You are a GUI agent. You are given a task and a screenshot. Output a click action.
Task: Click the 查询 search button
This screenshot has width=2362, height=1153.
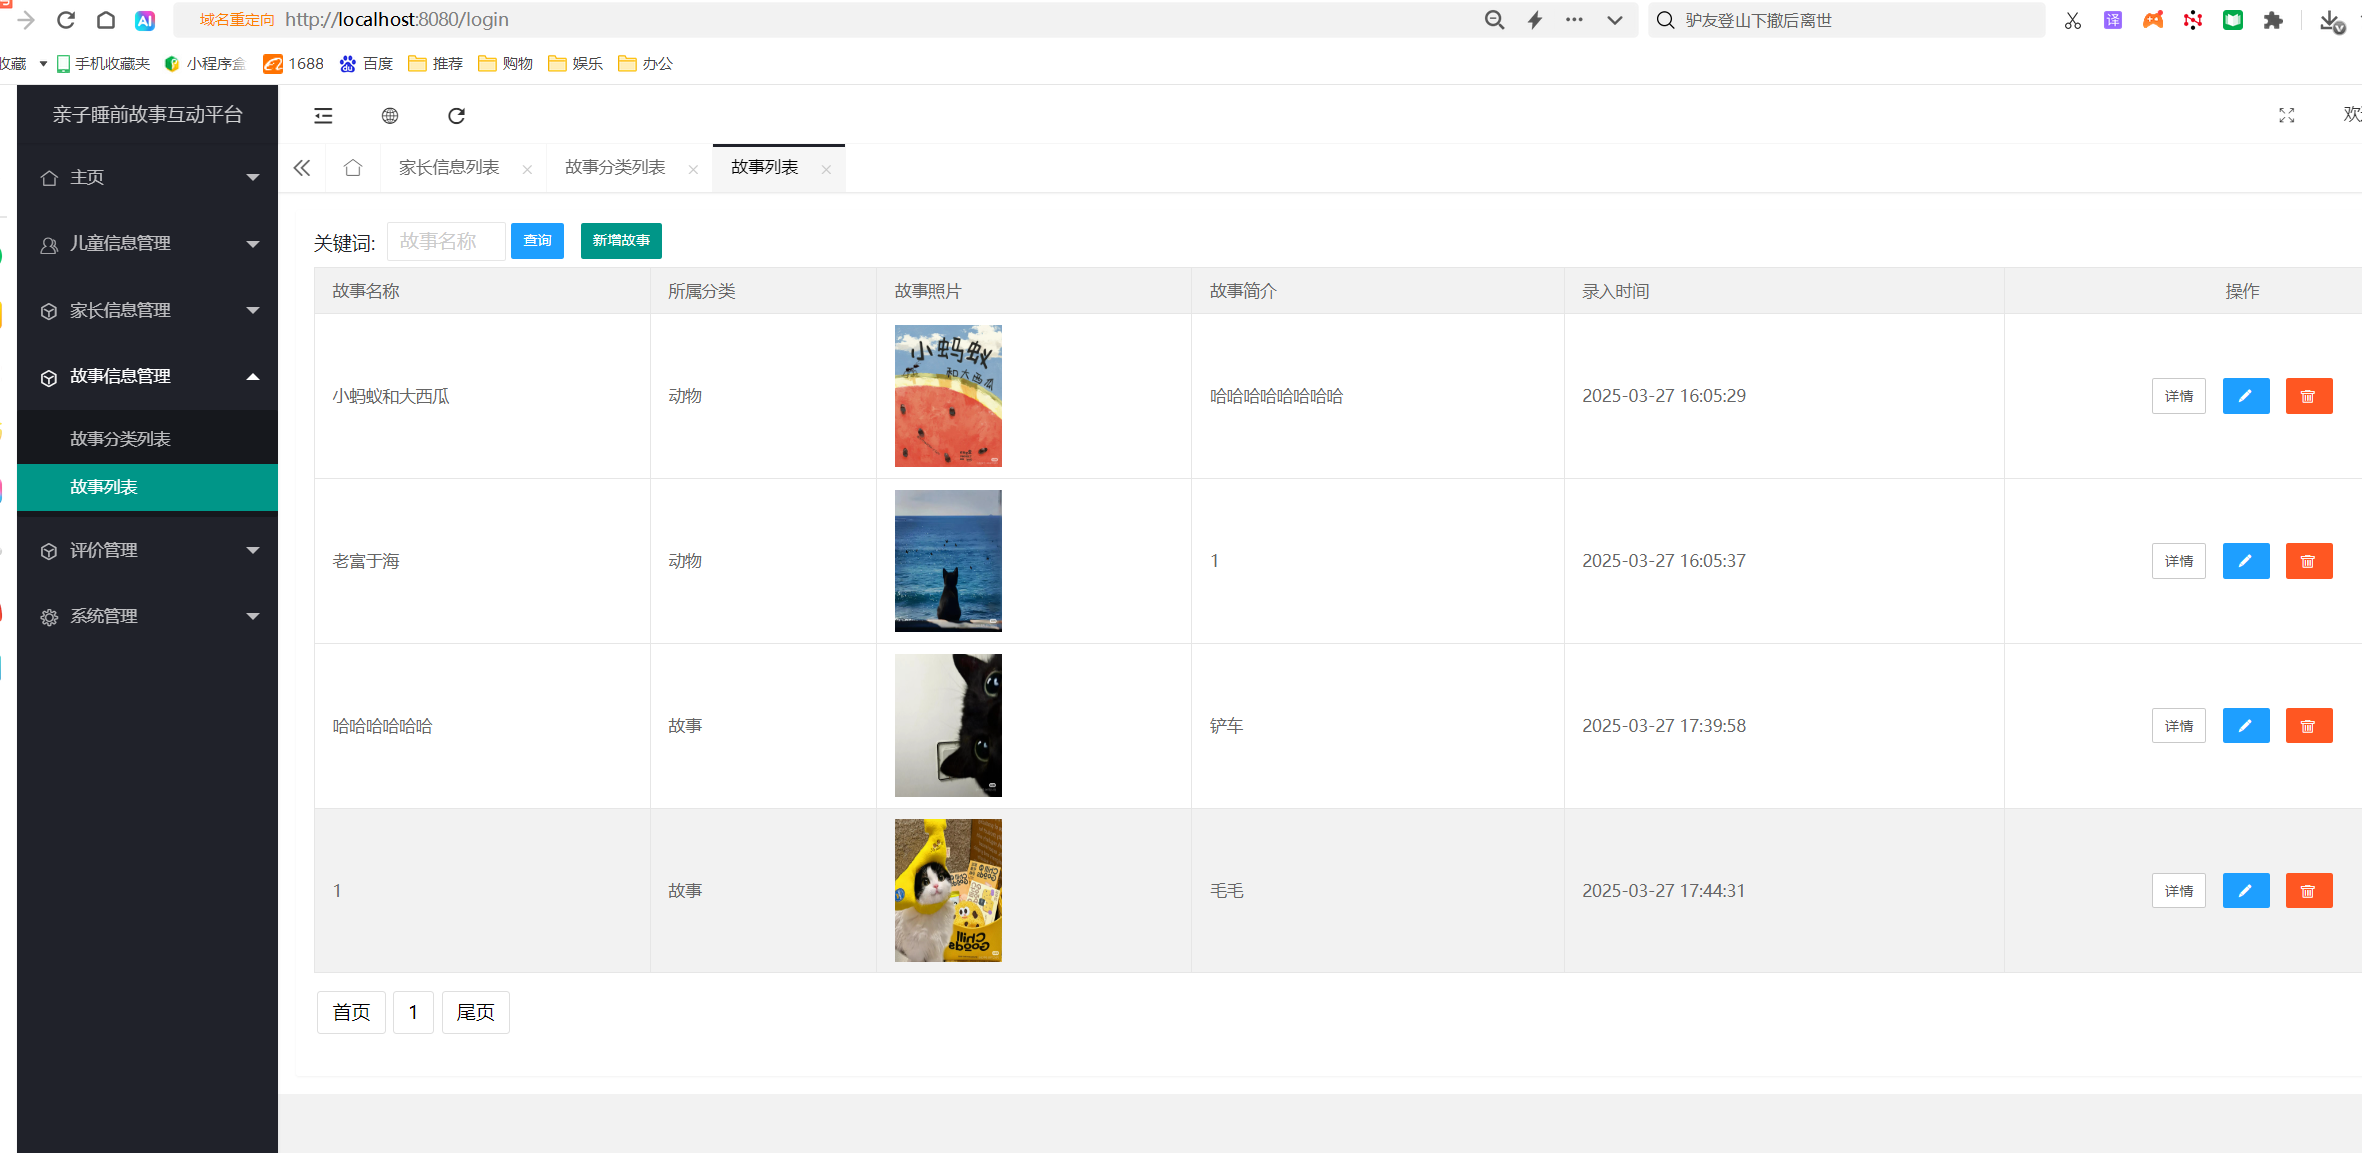(x=537, y=241)
